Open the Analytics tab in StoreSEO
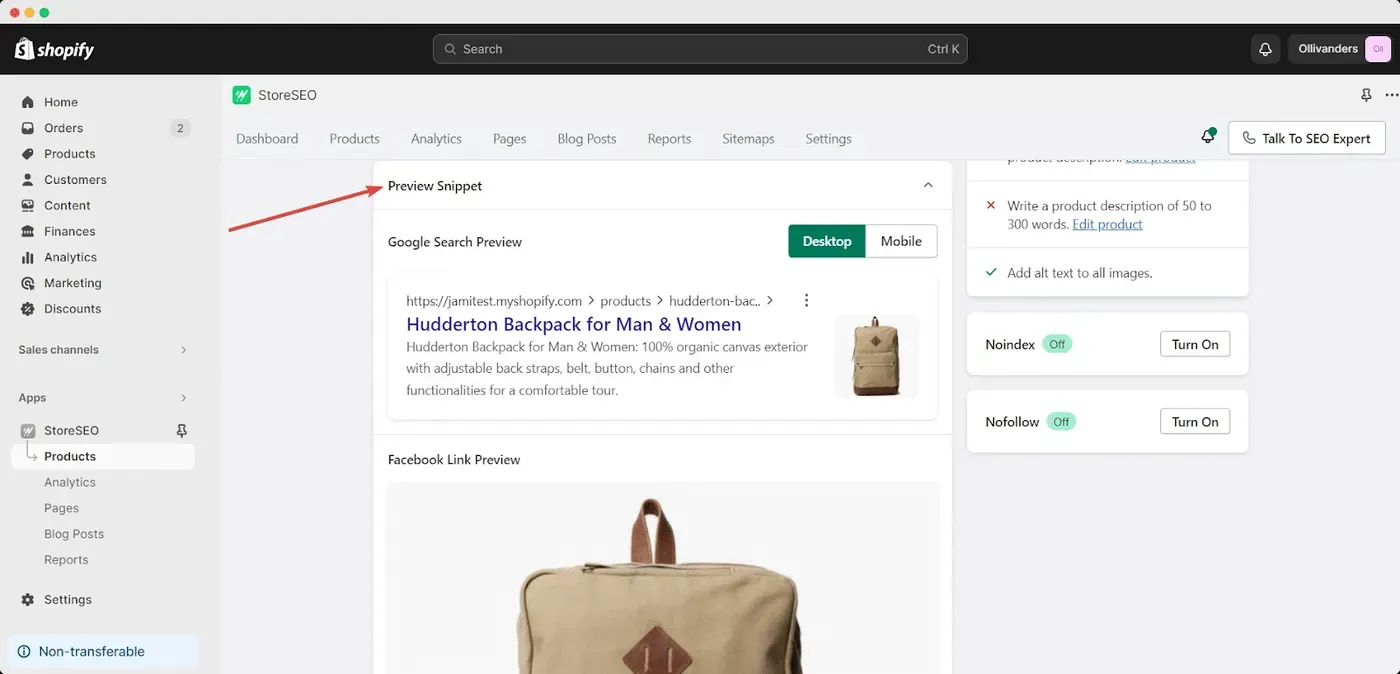 pos(436,139)
